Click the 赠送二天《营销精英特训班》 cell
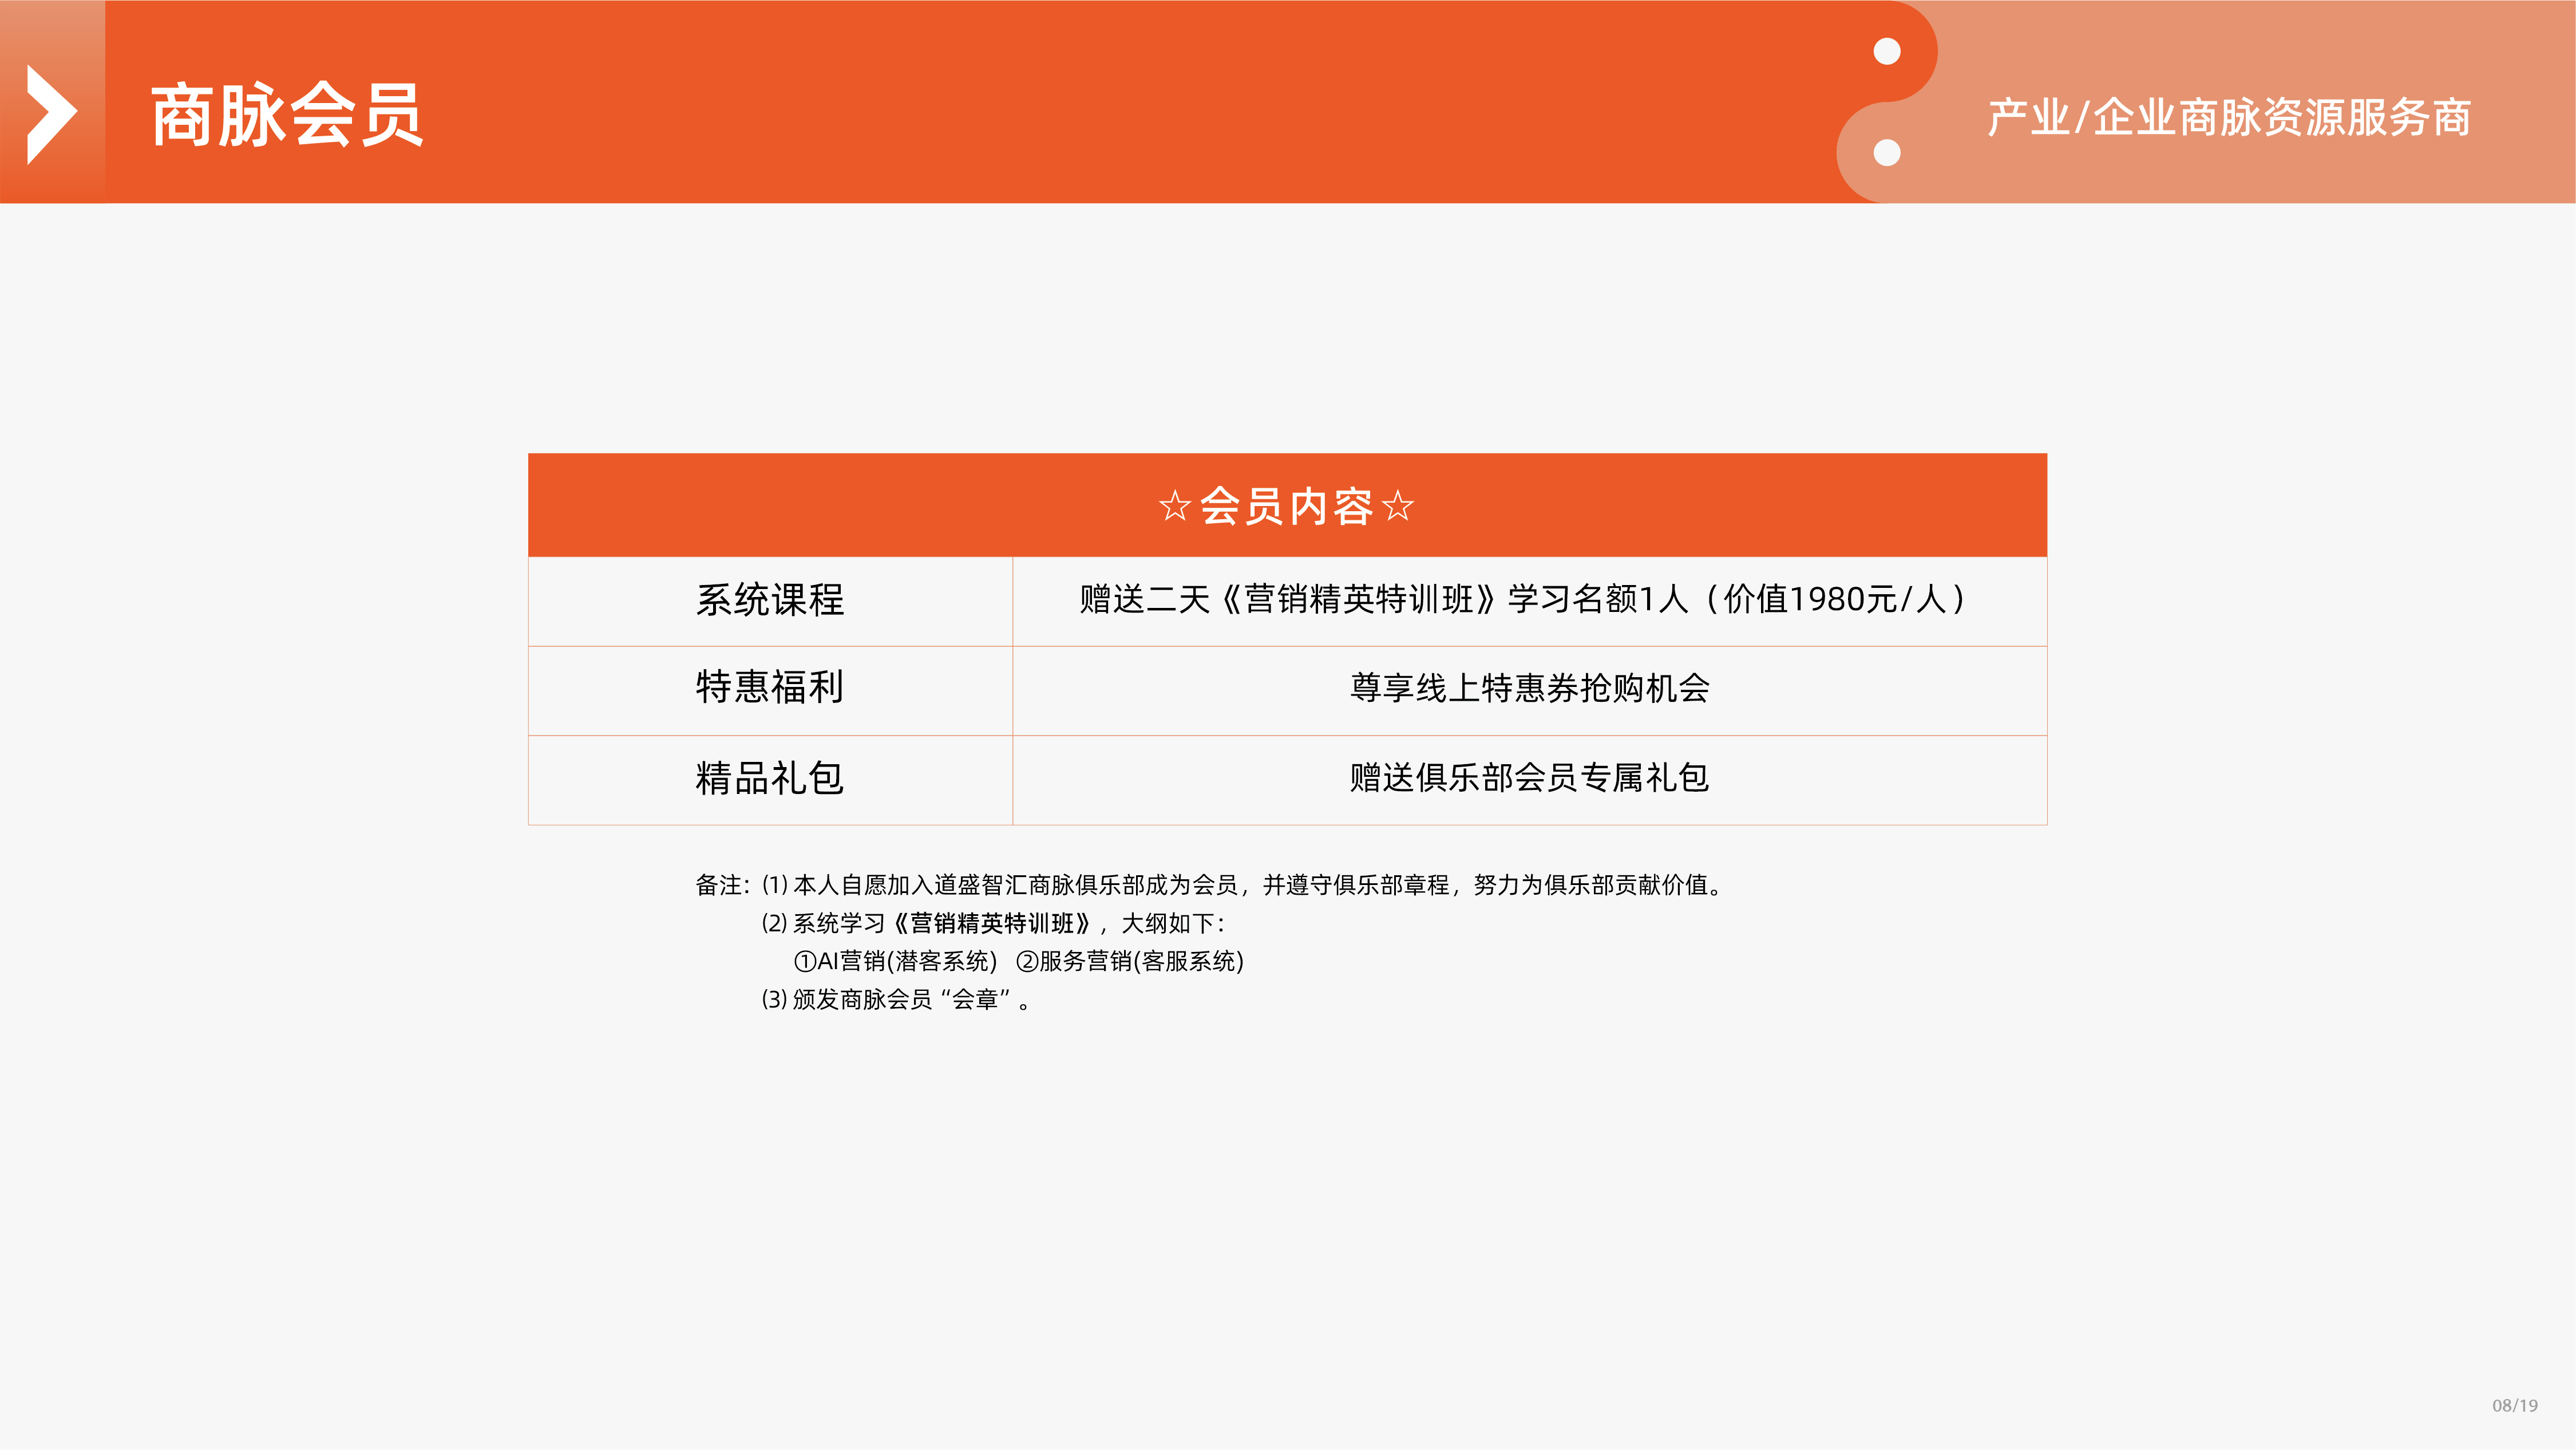Viewport: 2576px width, 1450px height. pyautogui.click(x=1530, y=601)
